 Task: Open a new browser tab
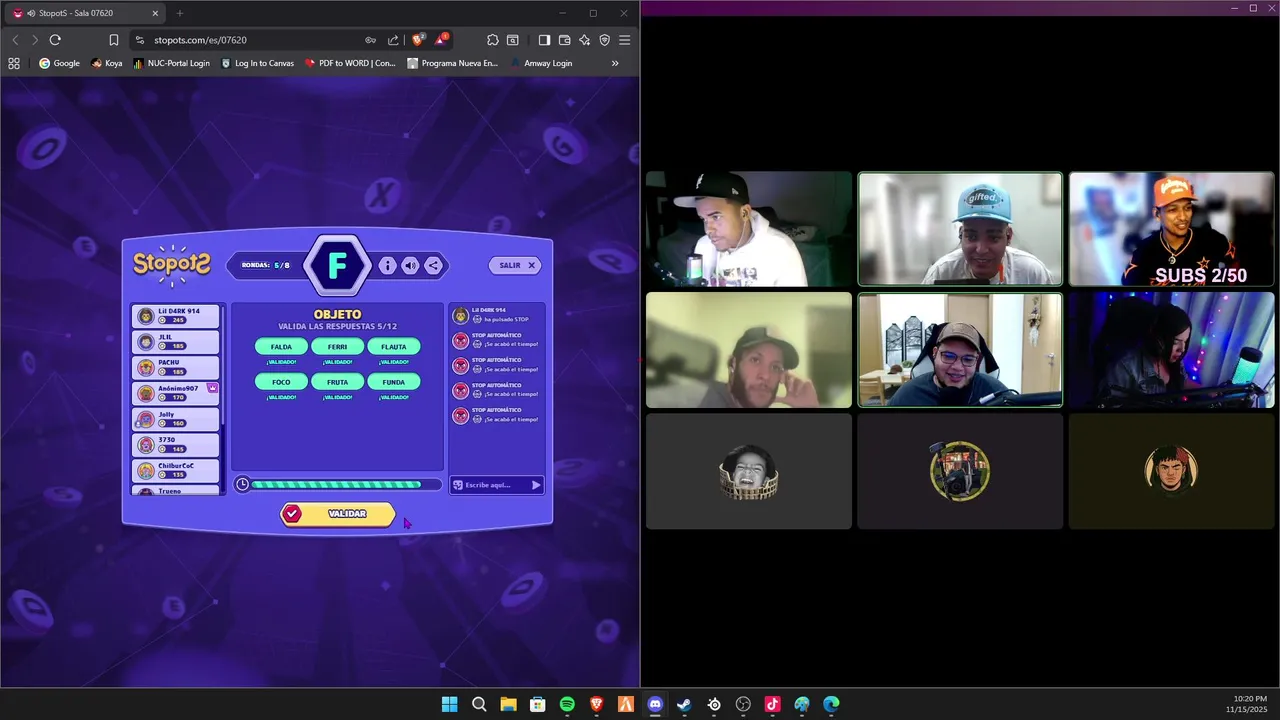[x=180, y=13]
